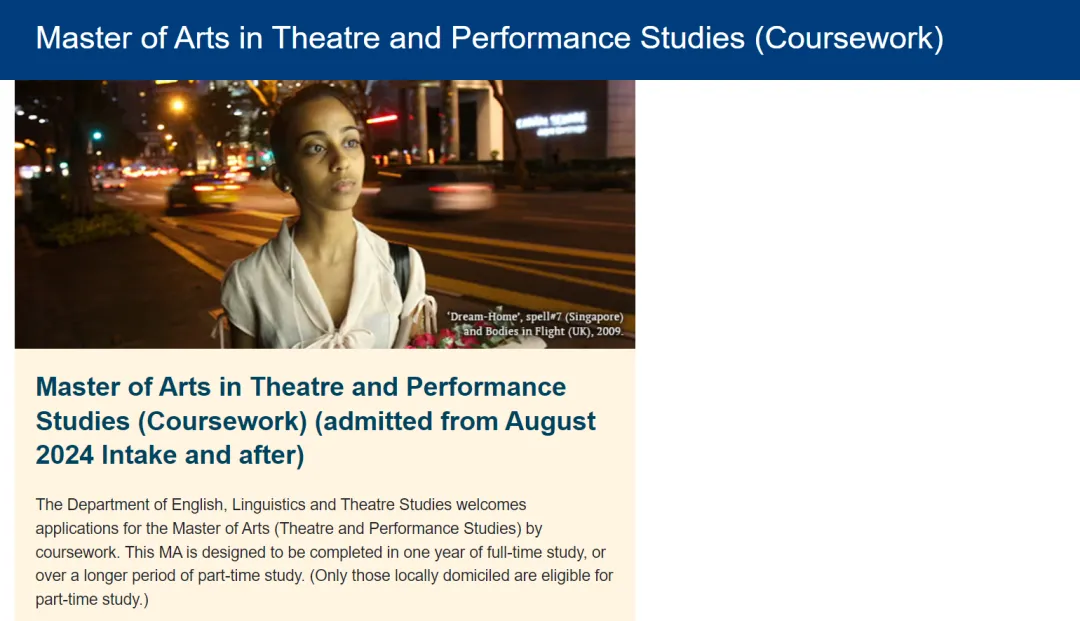Viewport: 1080px width, 621px height.
Task: Select the caption line 'and Bodies in Flight (UK), 2009'
Action: (543, 331)
